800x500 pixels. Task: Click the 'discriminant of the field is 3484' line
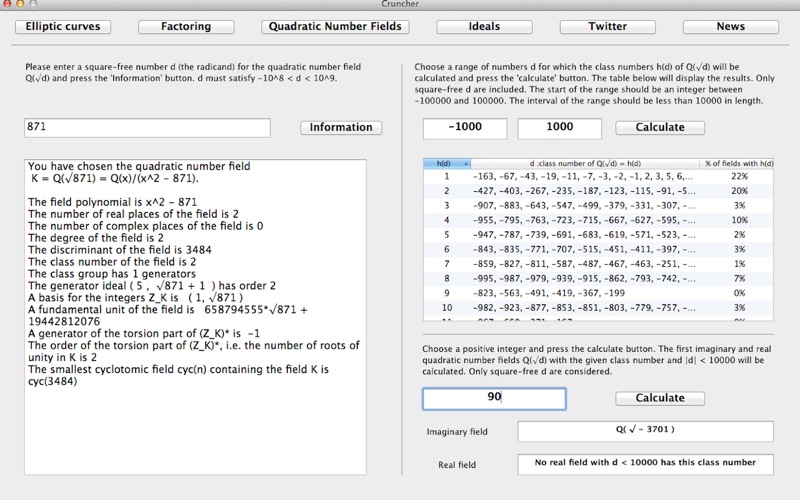120,250
